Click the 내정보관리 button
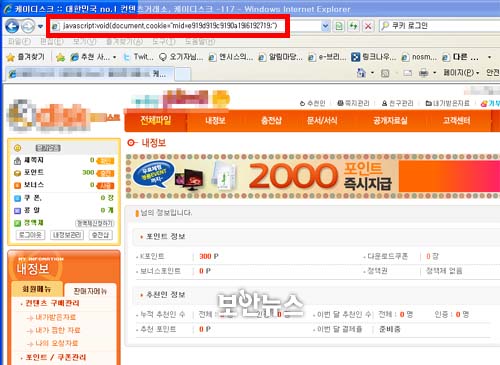500x365 pixels. coord(67,235)
